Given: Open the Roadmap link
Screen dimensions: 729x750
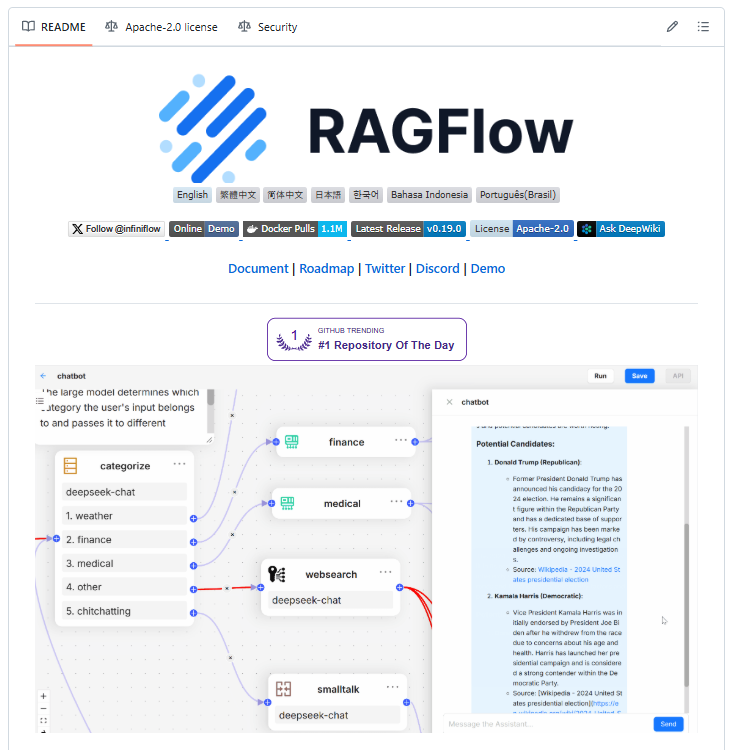Looking at the screenshot, I should point(327,268).
